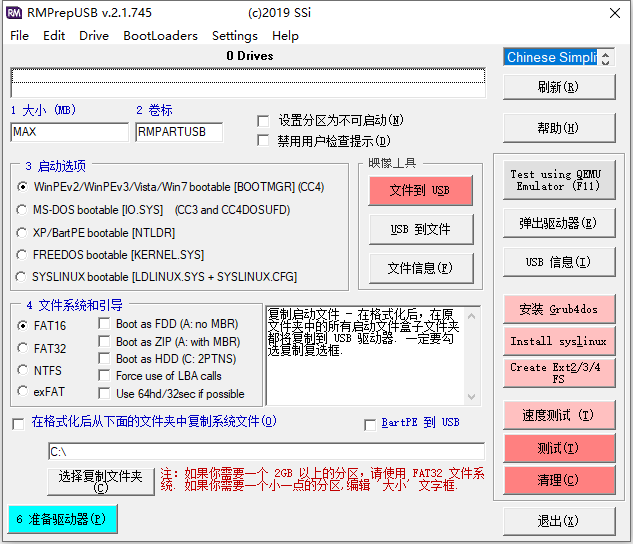Click the 刷新(R) refresh button
633x544 pixels.
point(559,87)
